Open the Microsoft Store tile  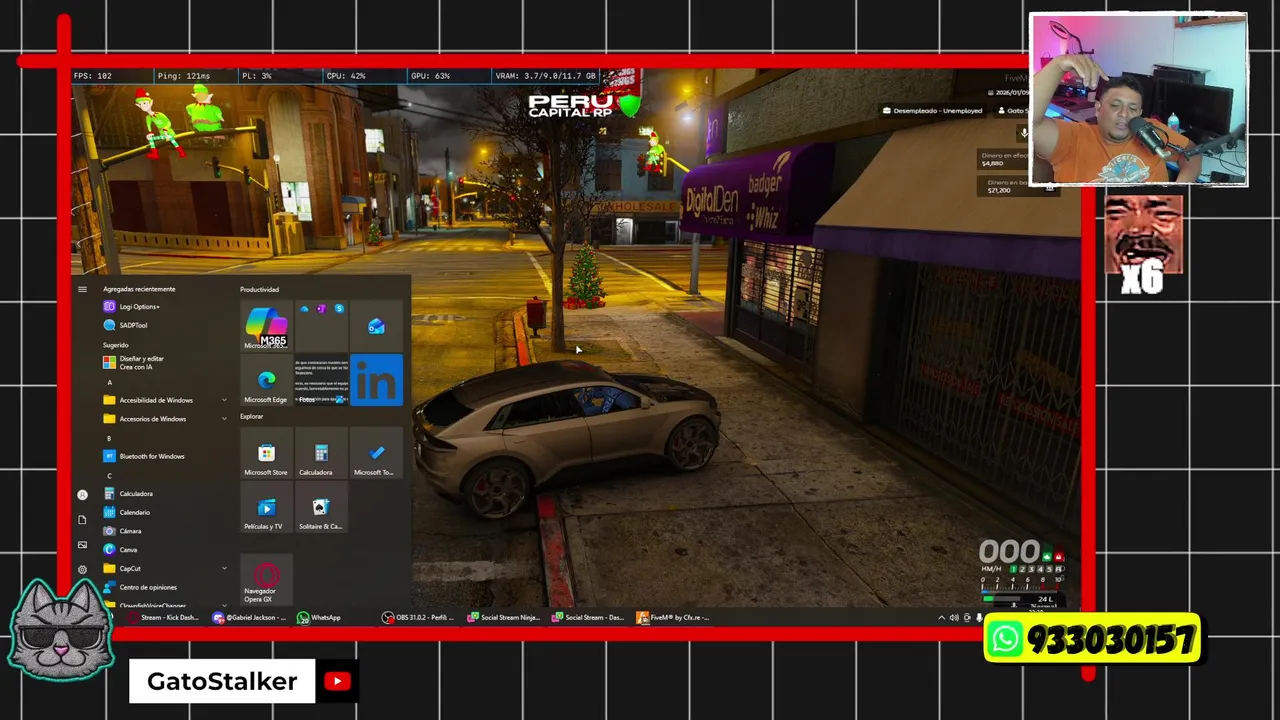coord(266,454)
